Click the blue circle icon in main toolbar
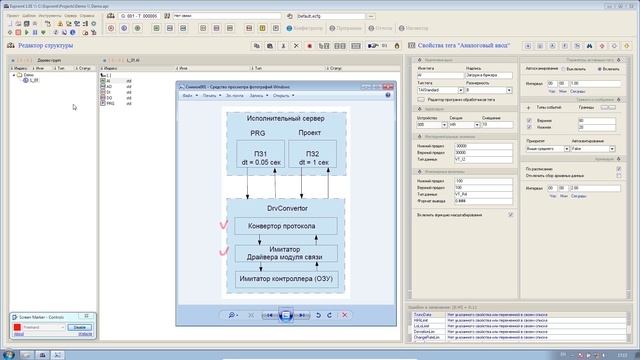The width and height of the screenshot is (640, 360). [x=124, y=28]
